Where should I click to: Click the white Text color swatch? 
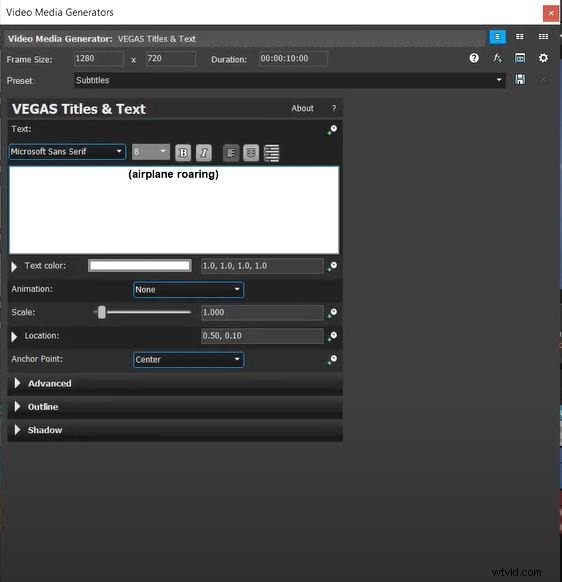click(140, 266)
